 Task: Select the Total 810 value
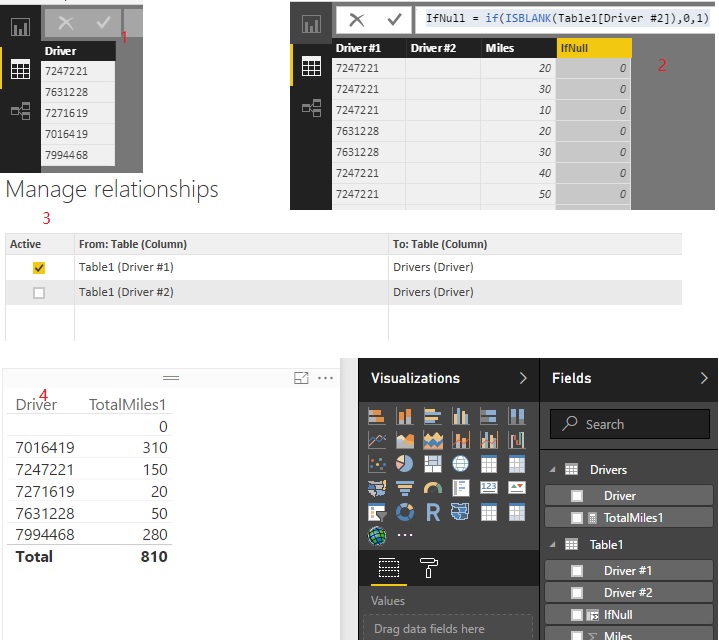(x=154, y=557)
